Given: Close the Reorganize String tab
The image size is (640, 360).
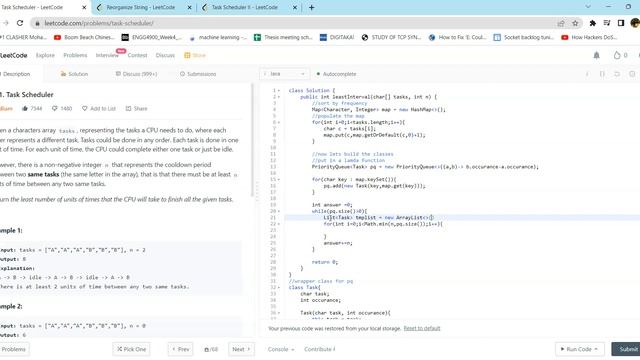Looking at the screenshot, I should [189, 7].
